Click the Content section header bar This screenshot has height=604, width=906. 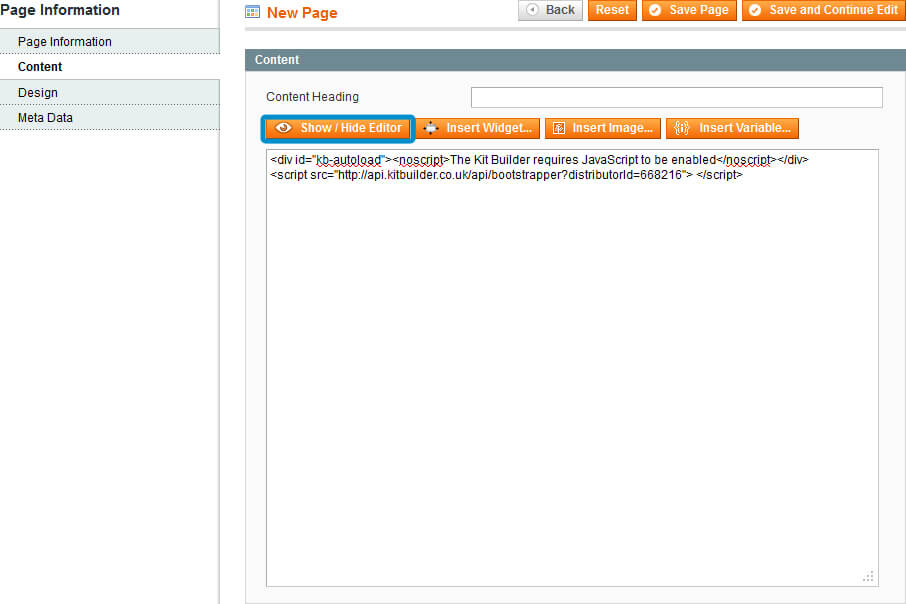[x=575, y=60]
